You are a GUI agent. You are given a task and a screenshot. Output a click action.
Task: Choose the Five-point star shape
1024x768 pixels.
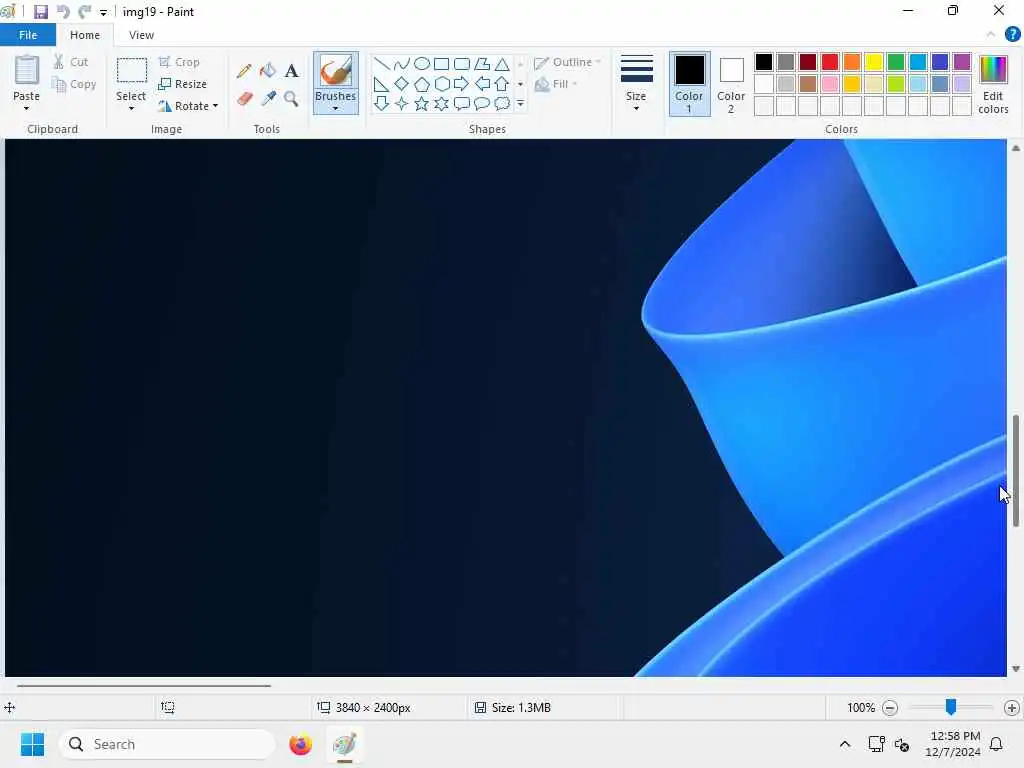pos(422,103)
